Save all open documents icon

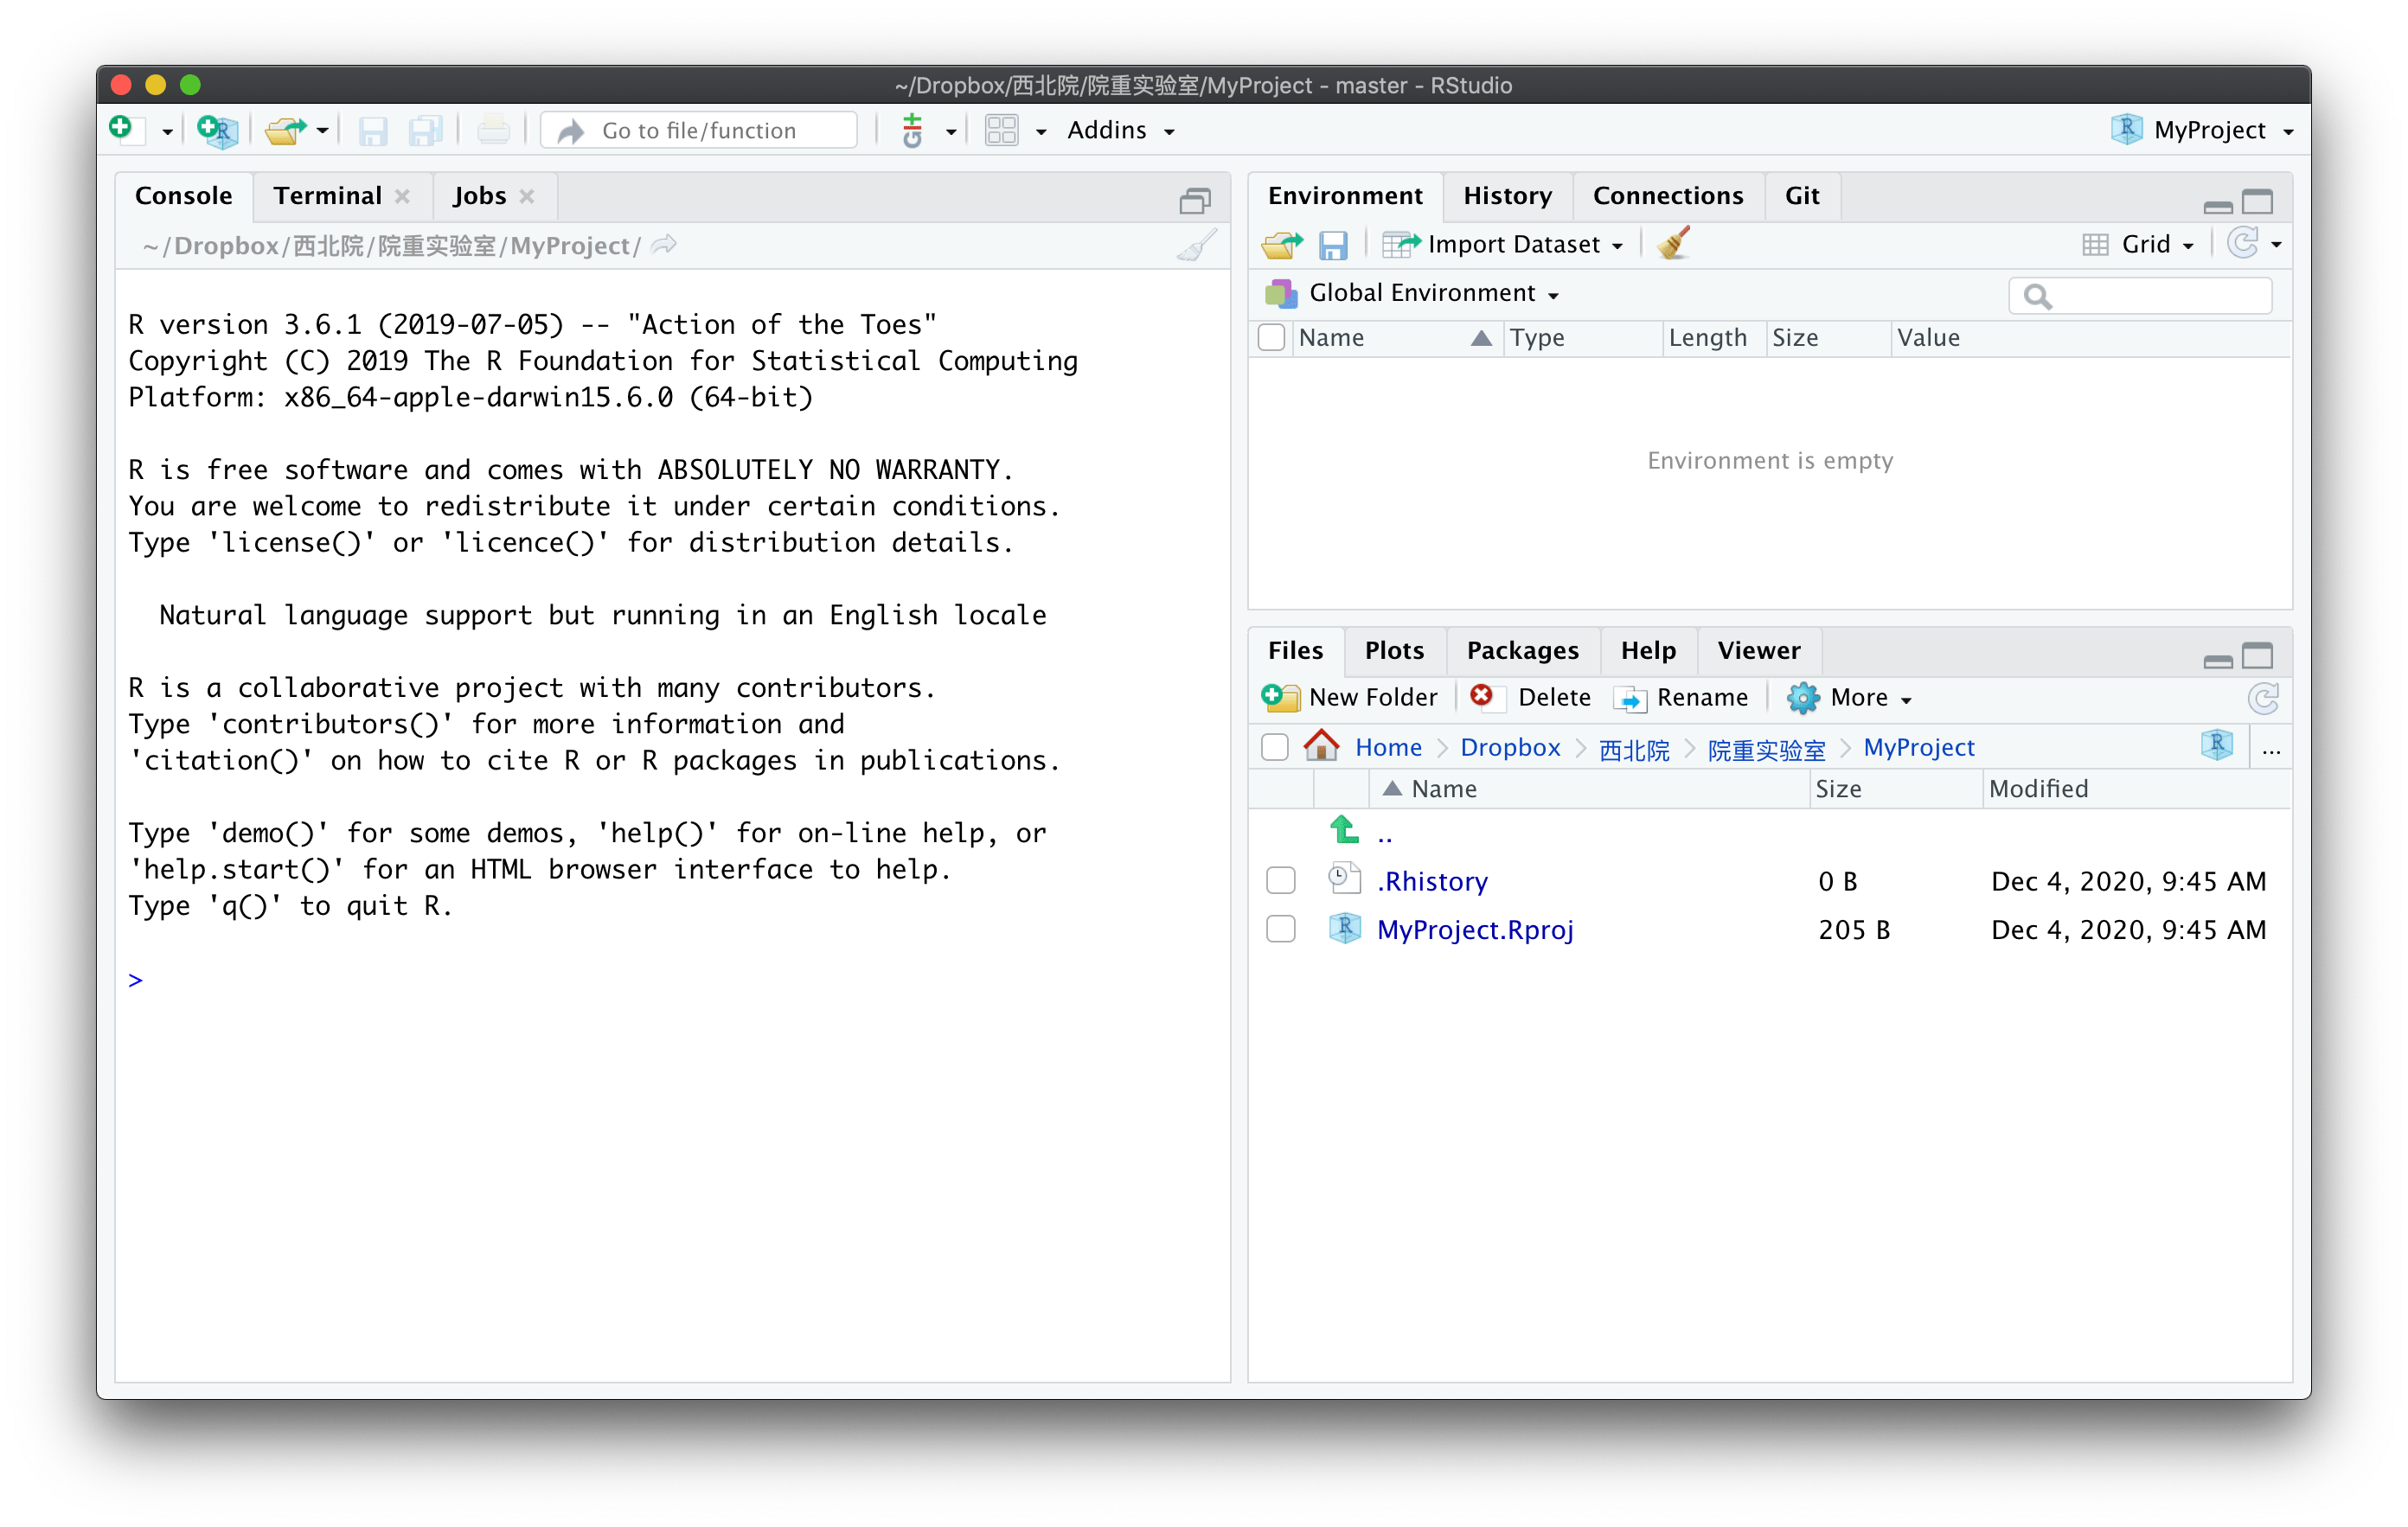(425, 131)
